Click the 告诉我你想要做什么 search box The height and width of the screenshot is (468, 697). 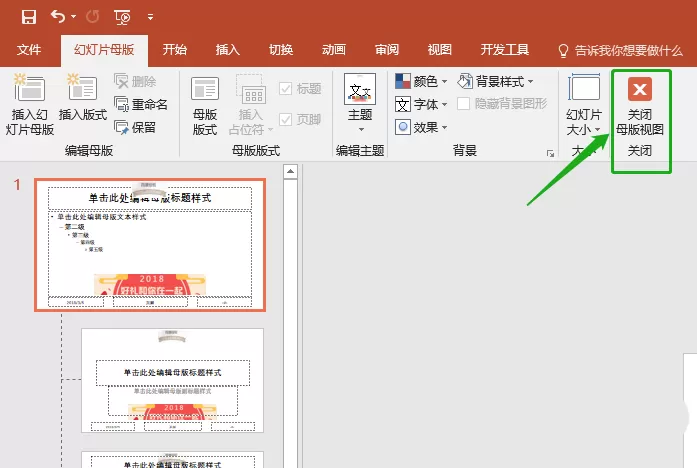[x=620, y=51]
